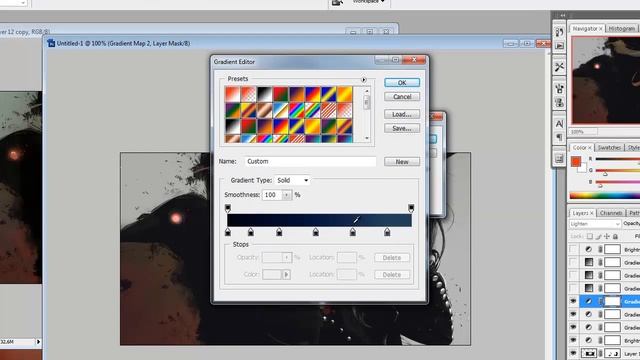The height and width of the screenshot is (360, 640).
Task: Click the Save... button
Action: 402,128
